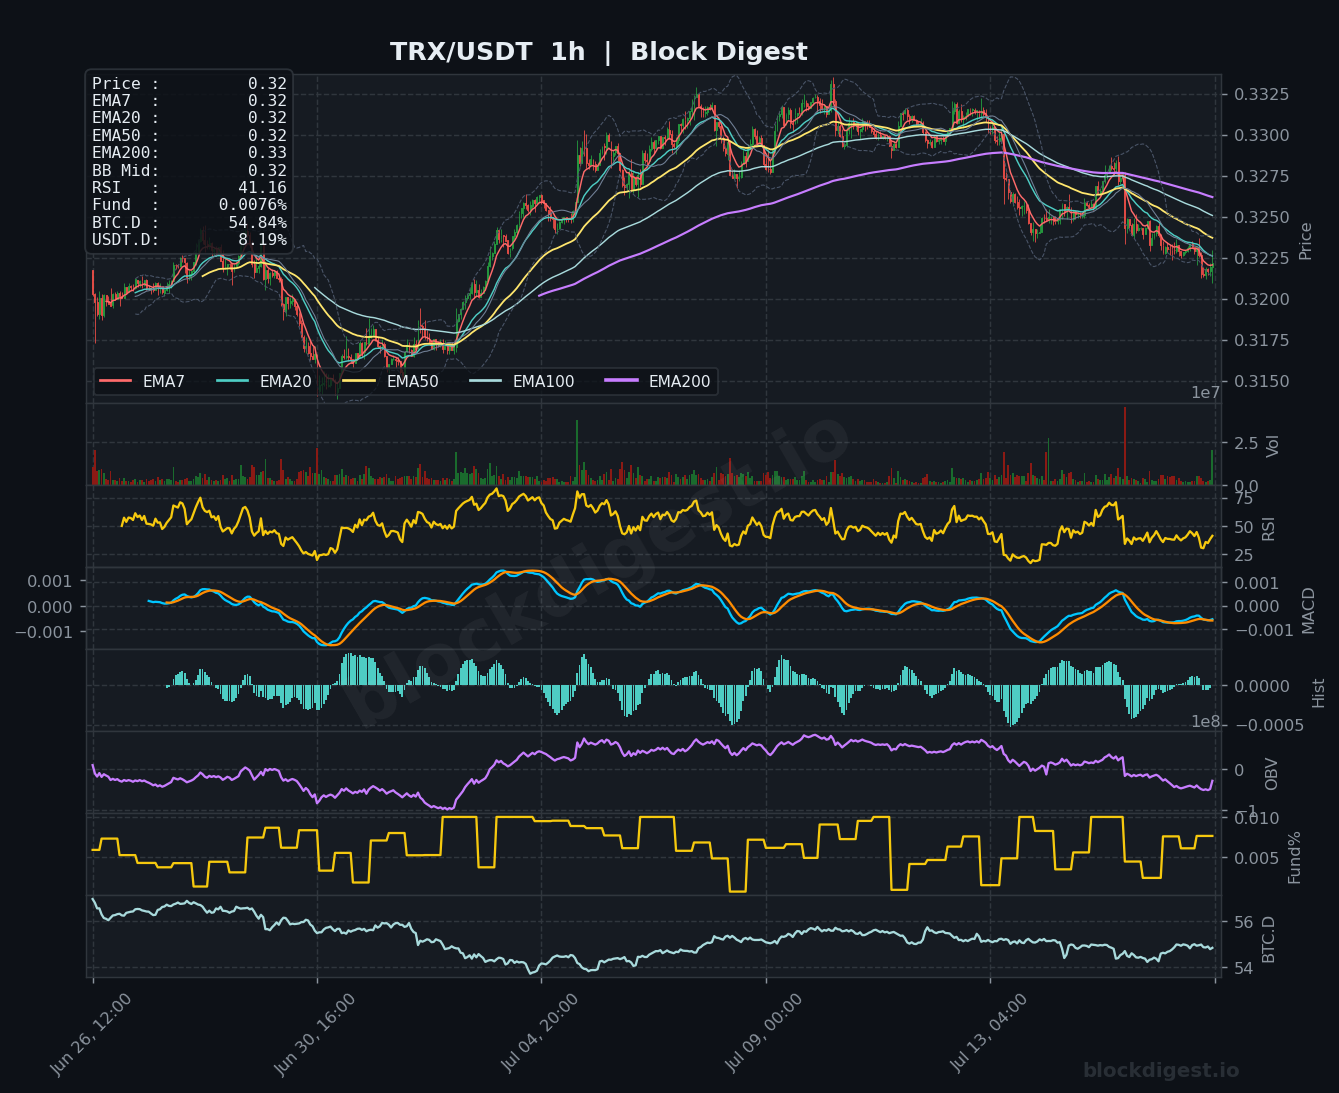Viewport: 1339px width, 1093px height.
Task: Click the MACD axis title
Action: point(1309,609)
